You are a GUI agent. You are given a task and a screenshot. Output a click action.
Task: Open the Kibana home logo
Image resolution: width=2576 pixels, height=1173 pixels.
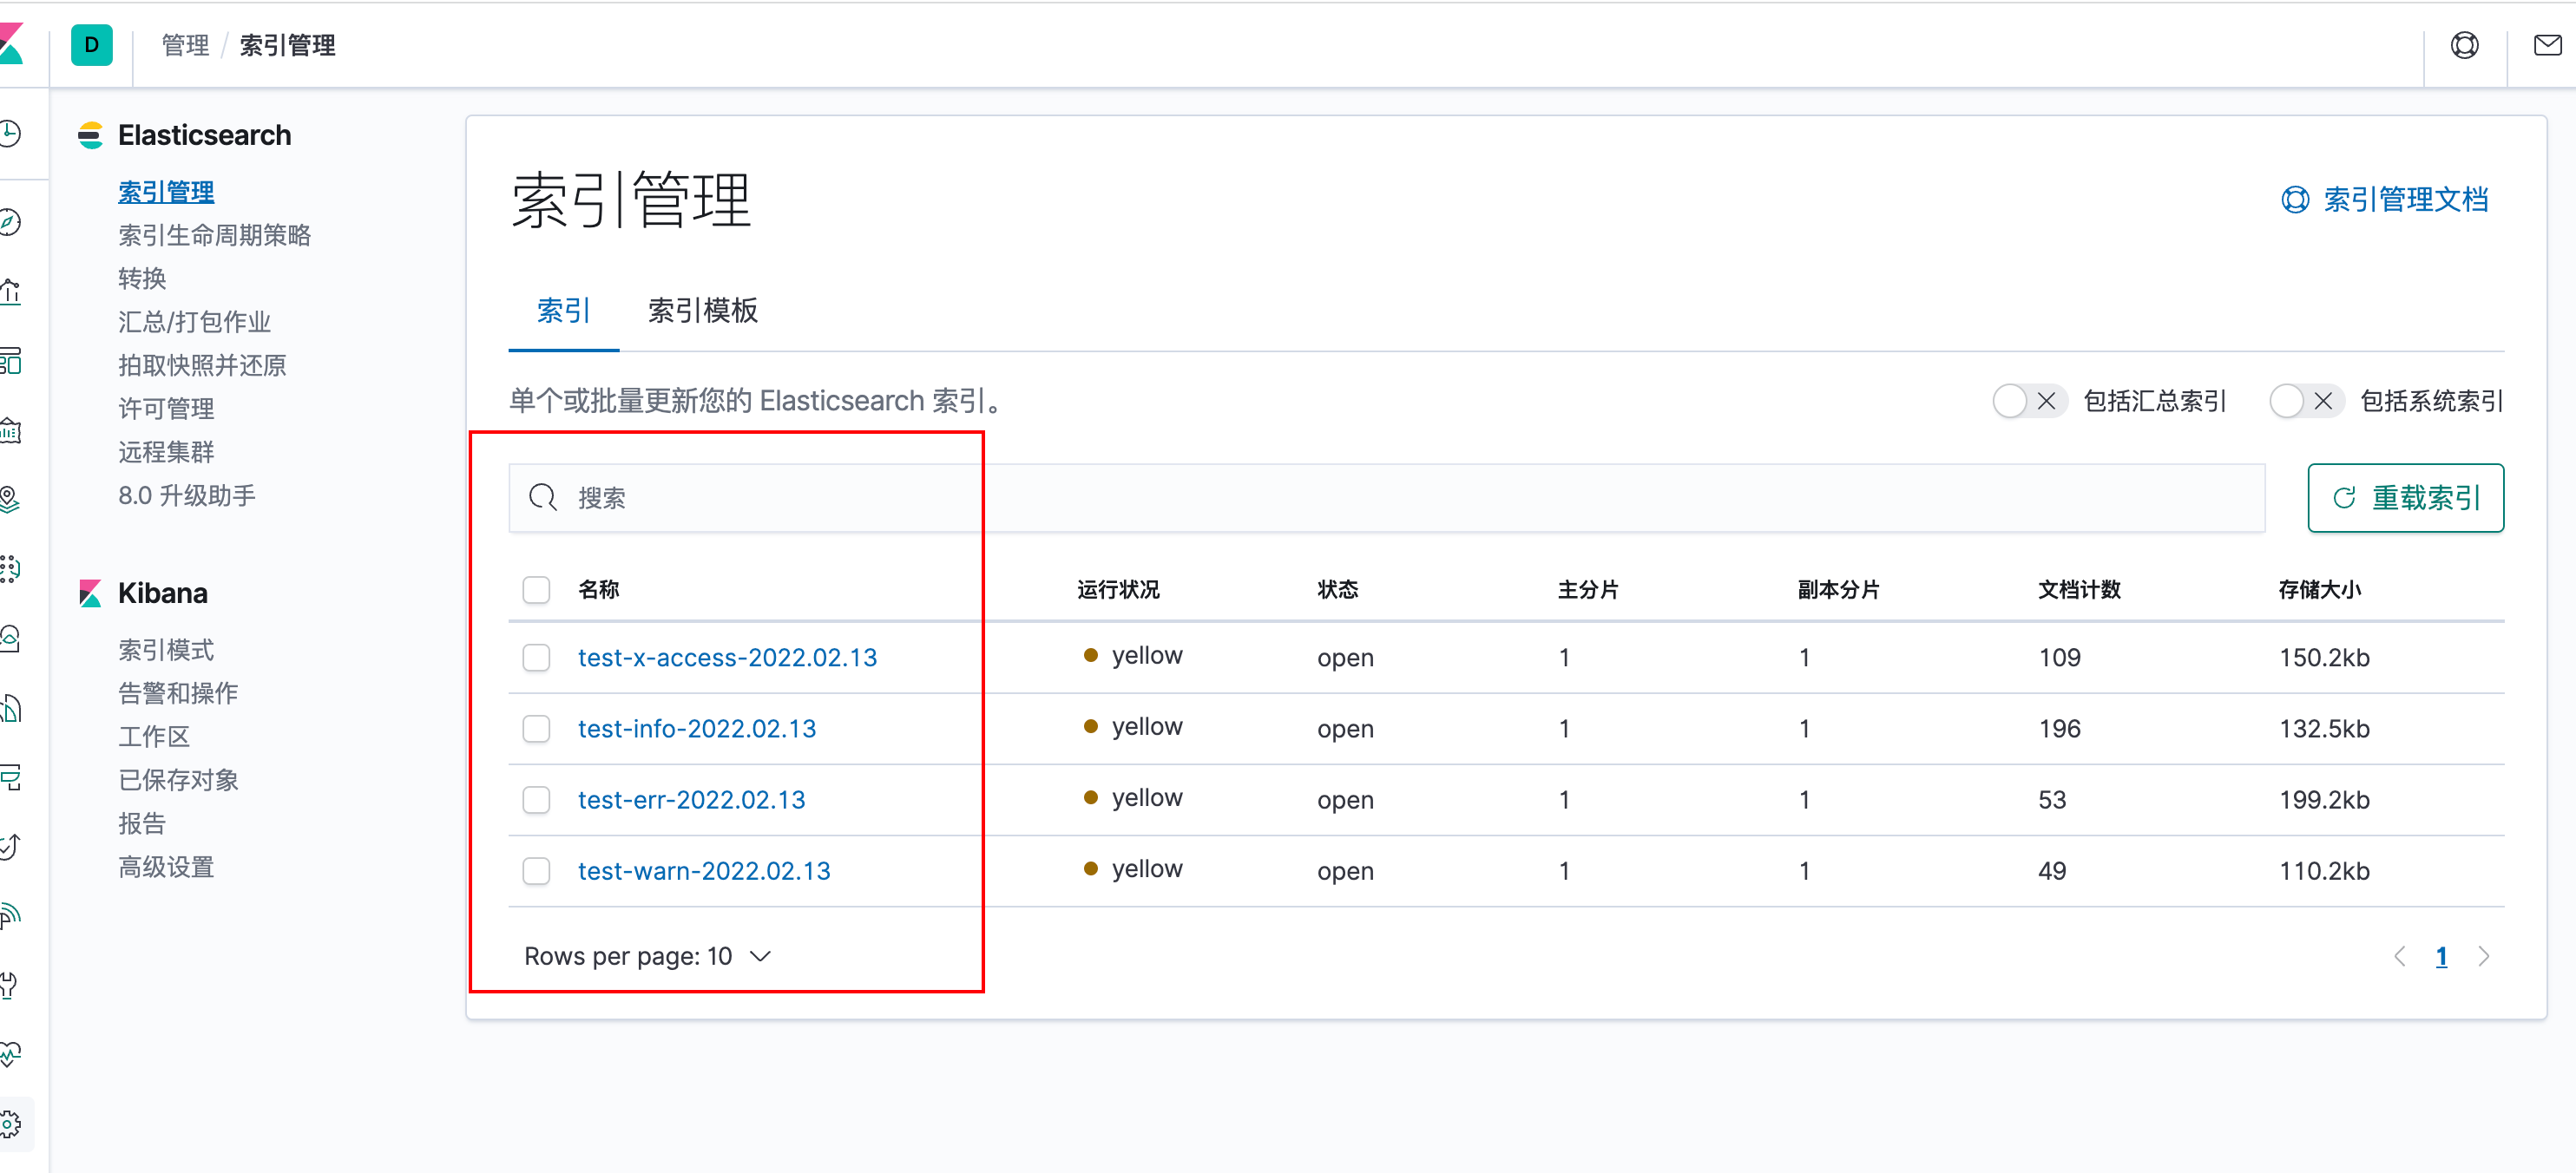[10, 44]
